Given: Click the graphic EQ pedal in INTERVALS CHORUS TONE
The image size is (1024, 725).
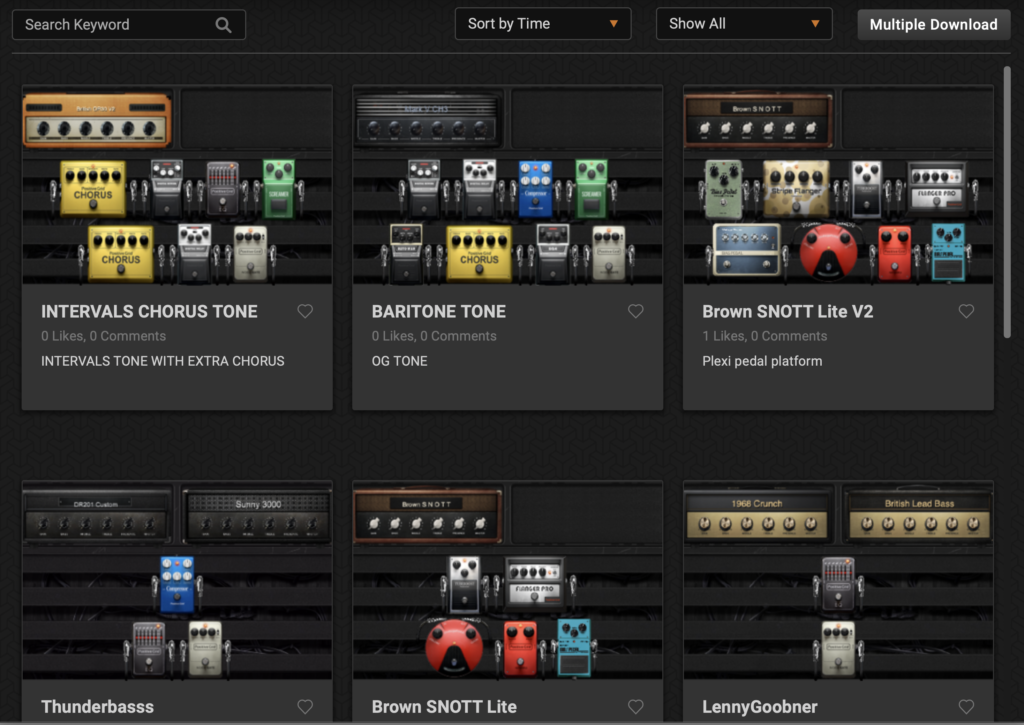Looking at the screenshot, I should coord(223,189).
